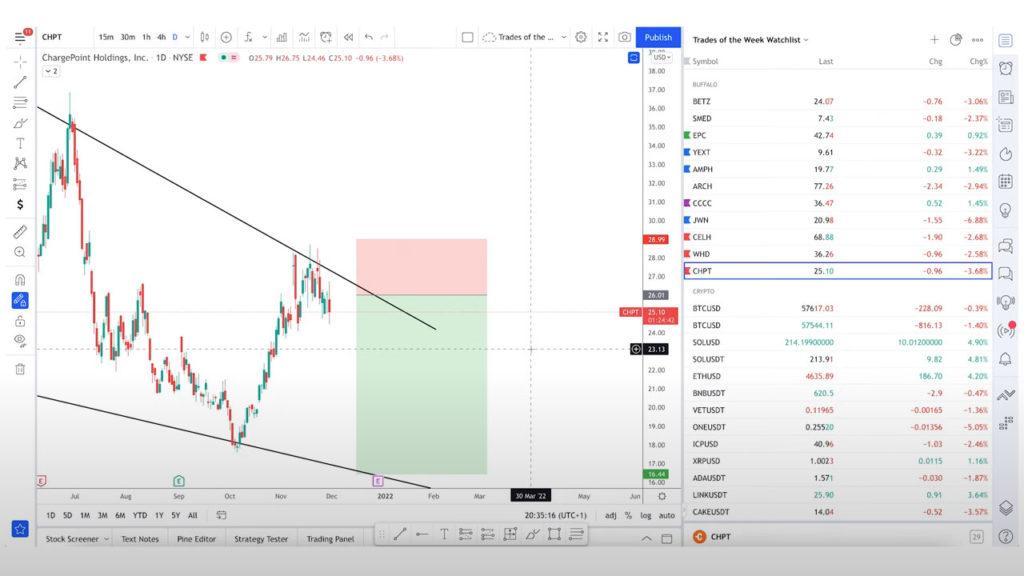Image resolution: width=1024 pixels, height=576 pixels.
Task: Toggle the log scale
Action: pos(646,515)
